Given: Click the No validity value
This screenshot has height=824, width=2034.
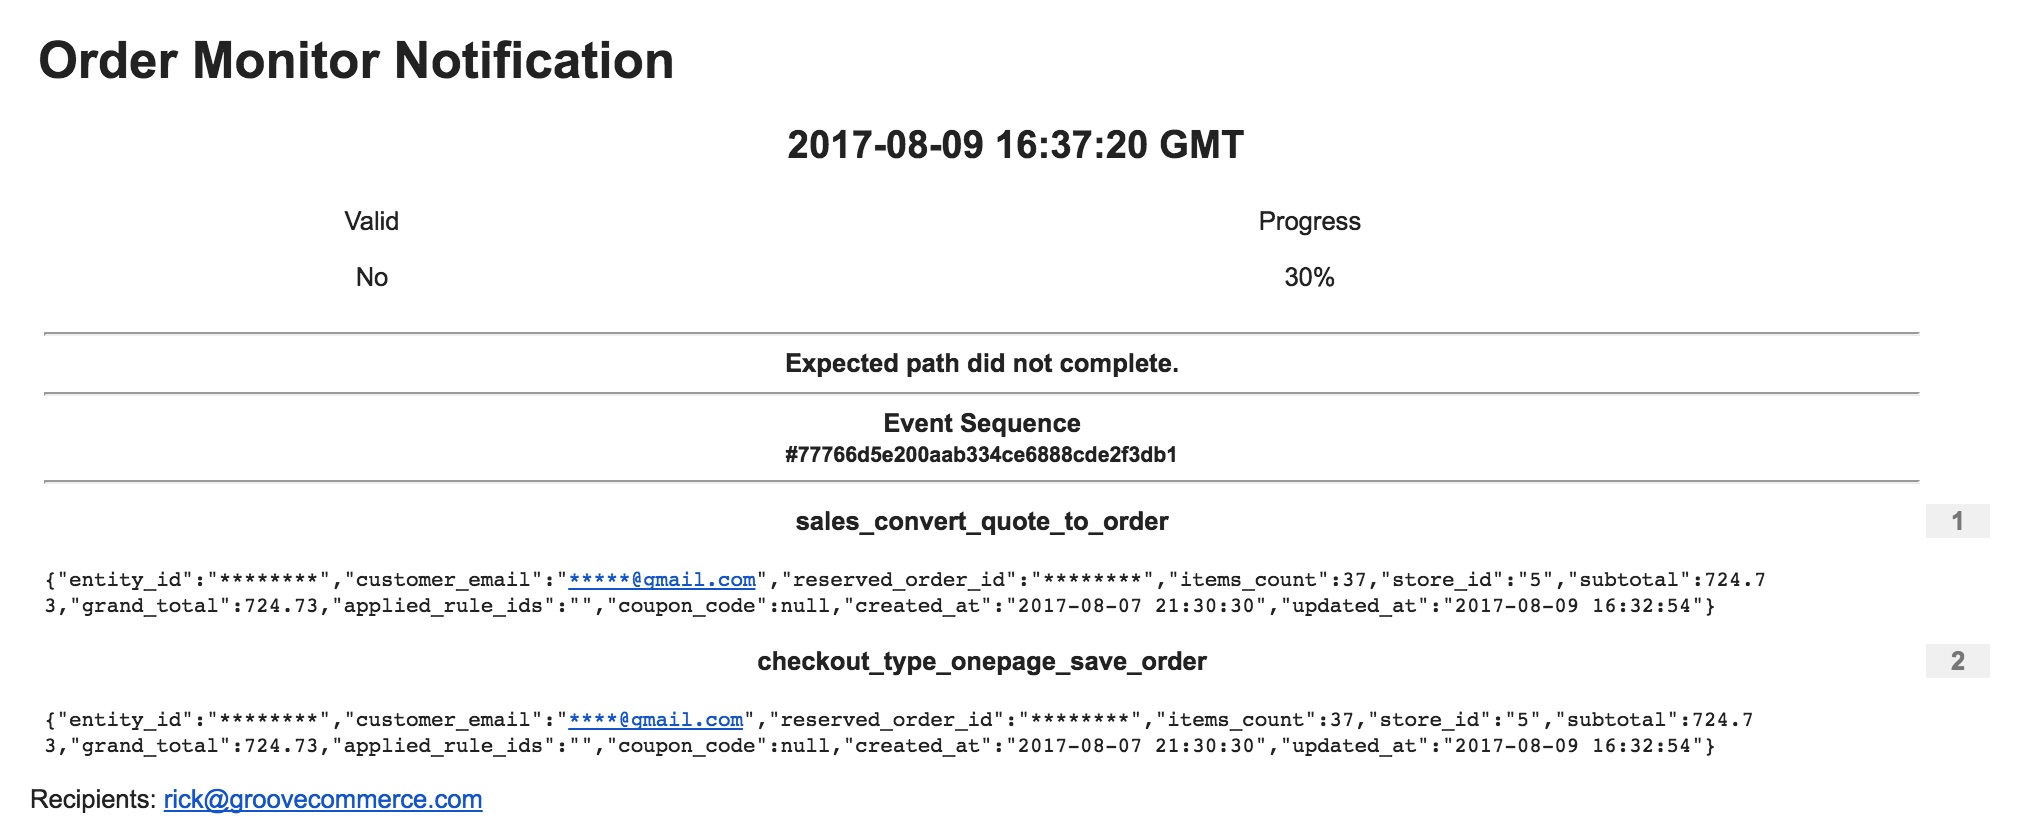Looking at the screenshot, I should [x=371, y=277].
